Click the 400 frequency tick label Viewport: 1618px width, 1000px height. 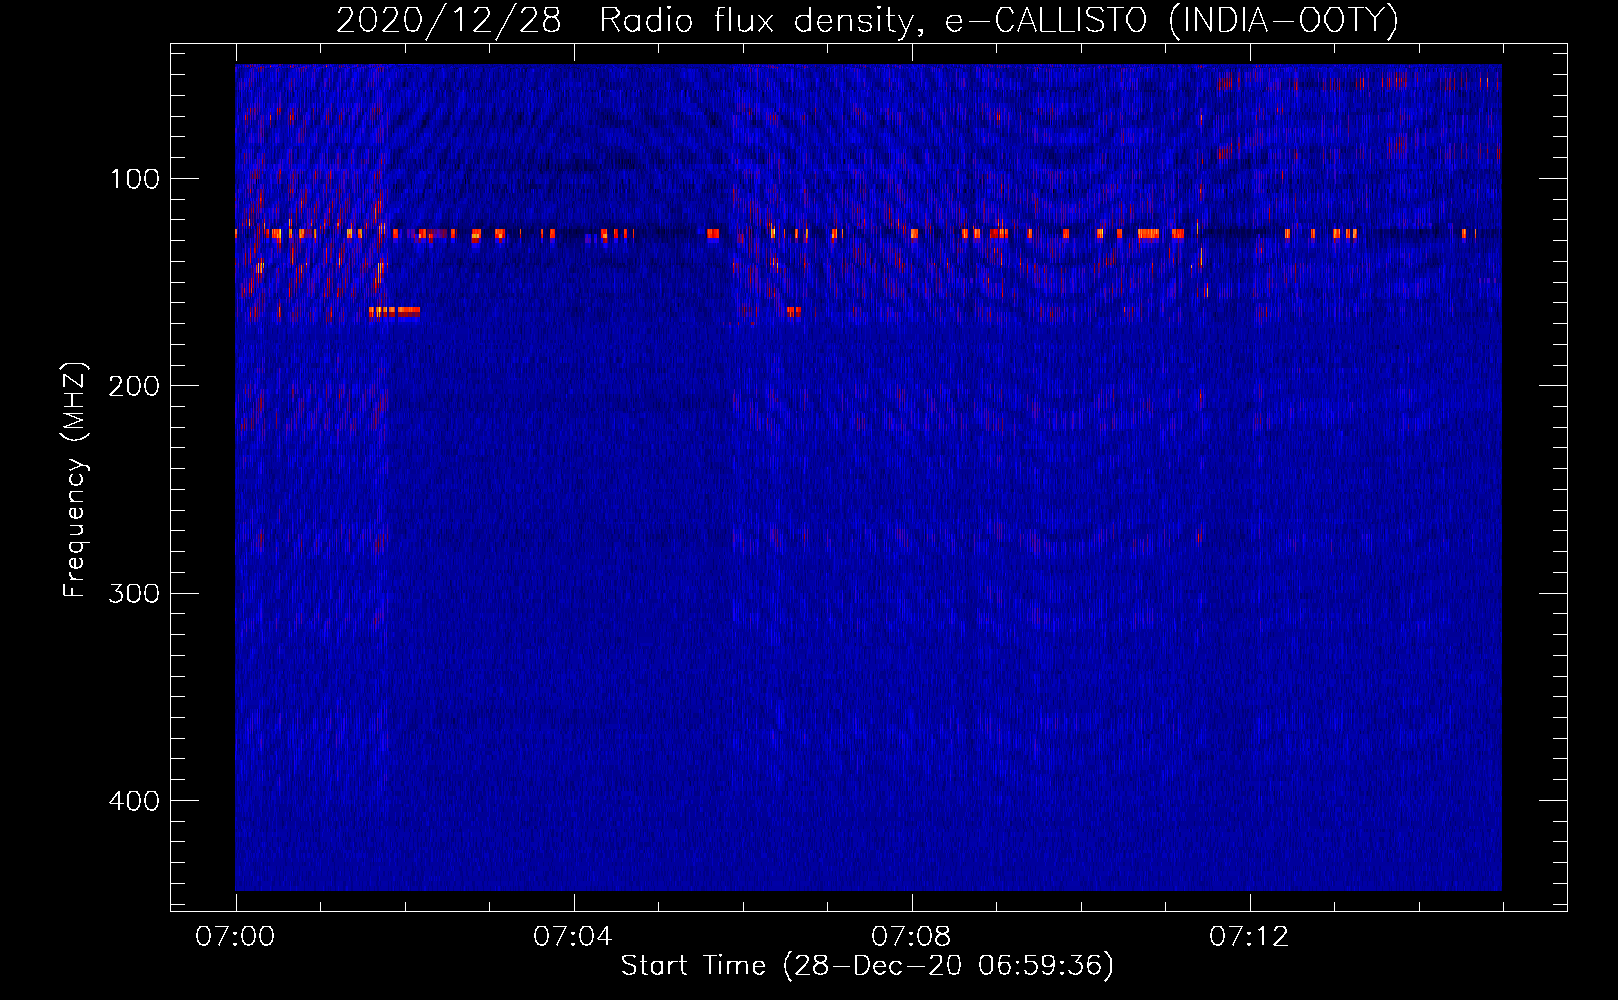click(135, 801)
